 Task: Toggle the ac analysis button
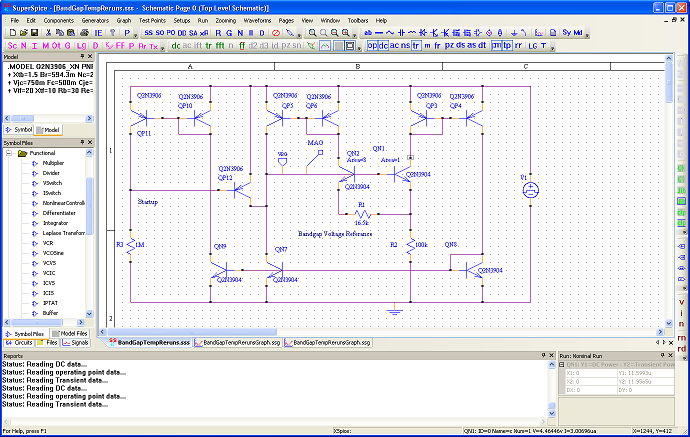click(394, 45)
